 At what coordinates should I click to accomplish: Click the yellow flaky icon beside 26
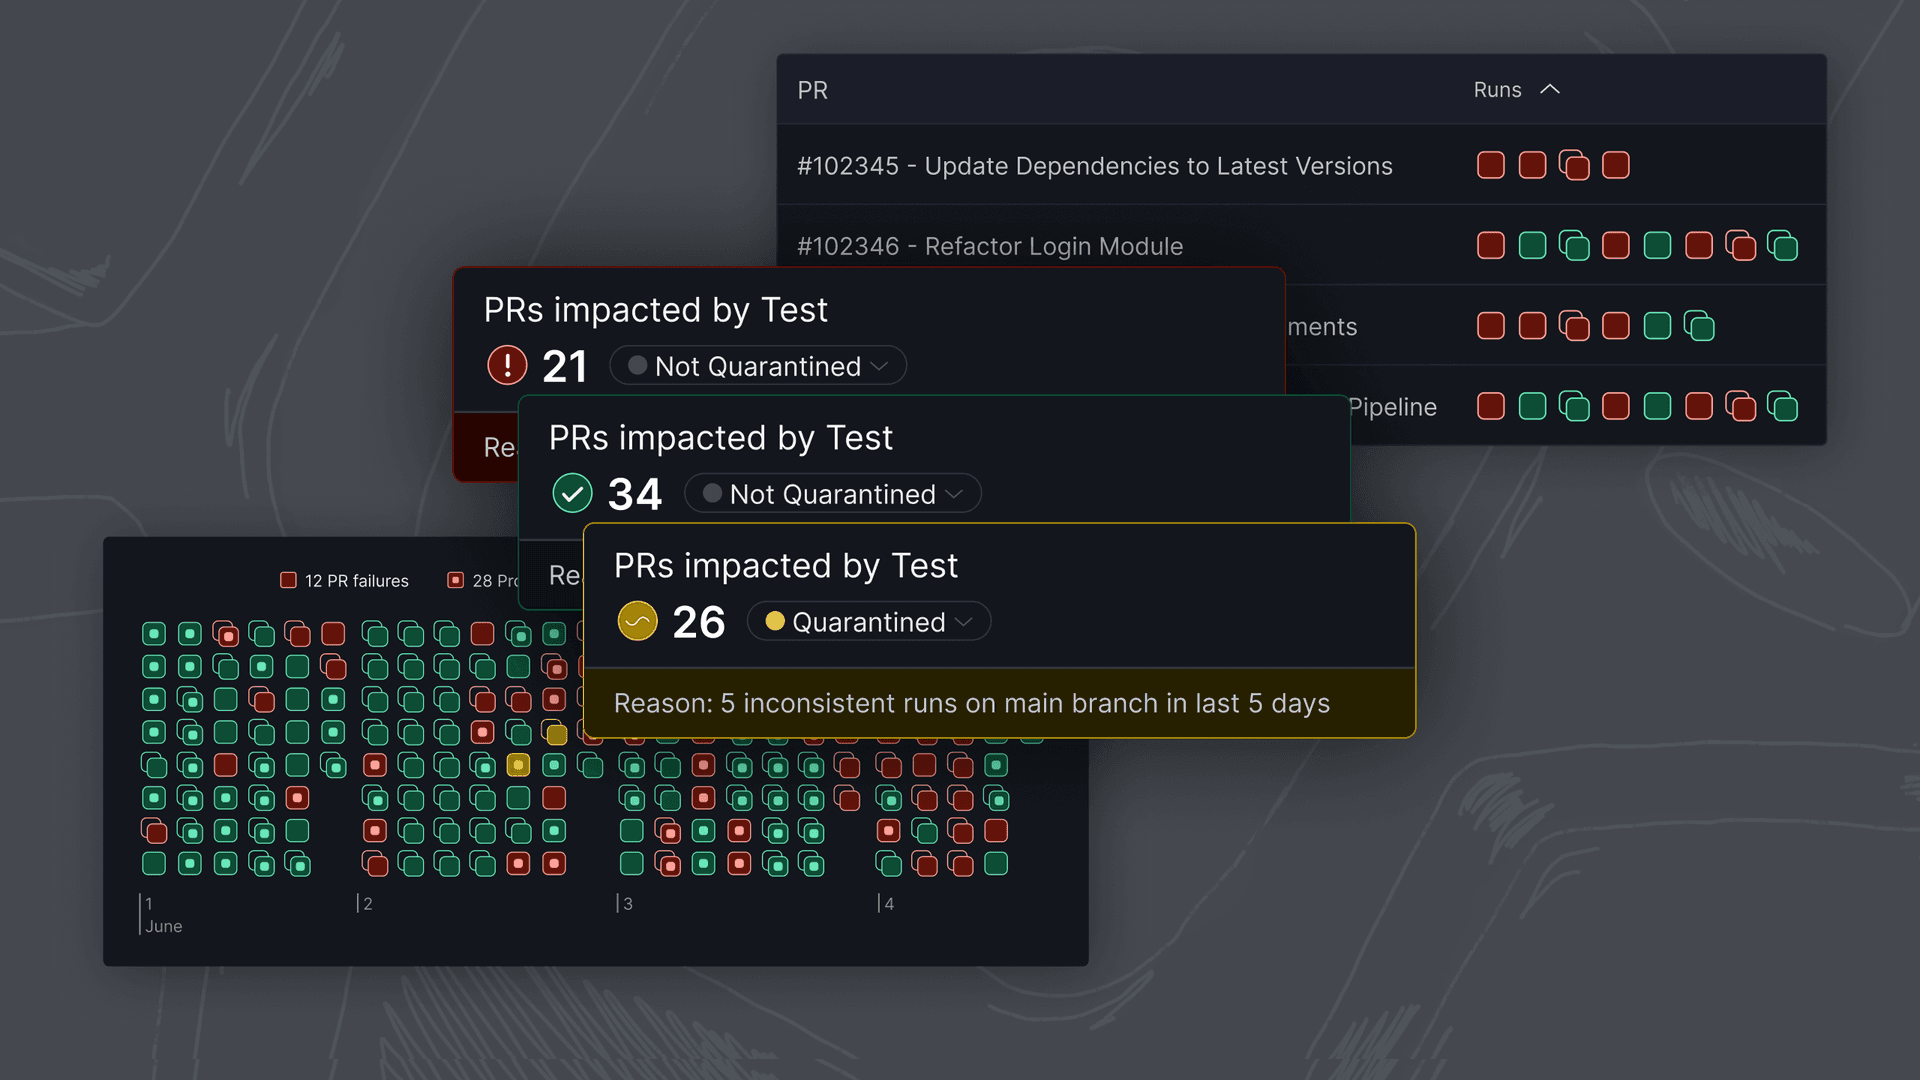coord(637,621)
